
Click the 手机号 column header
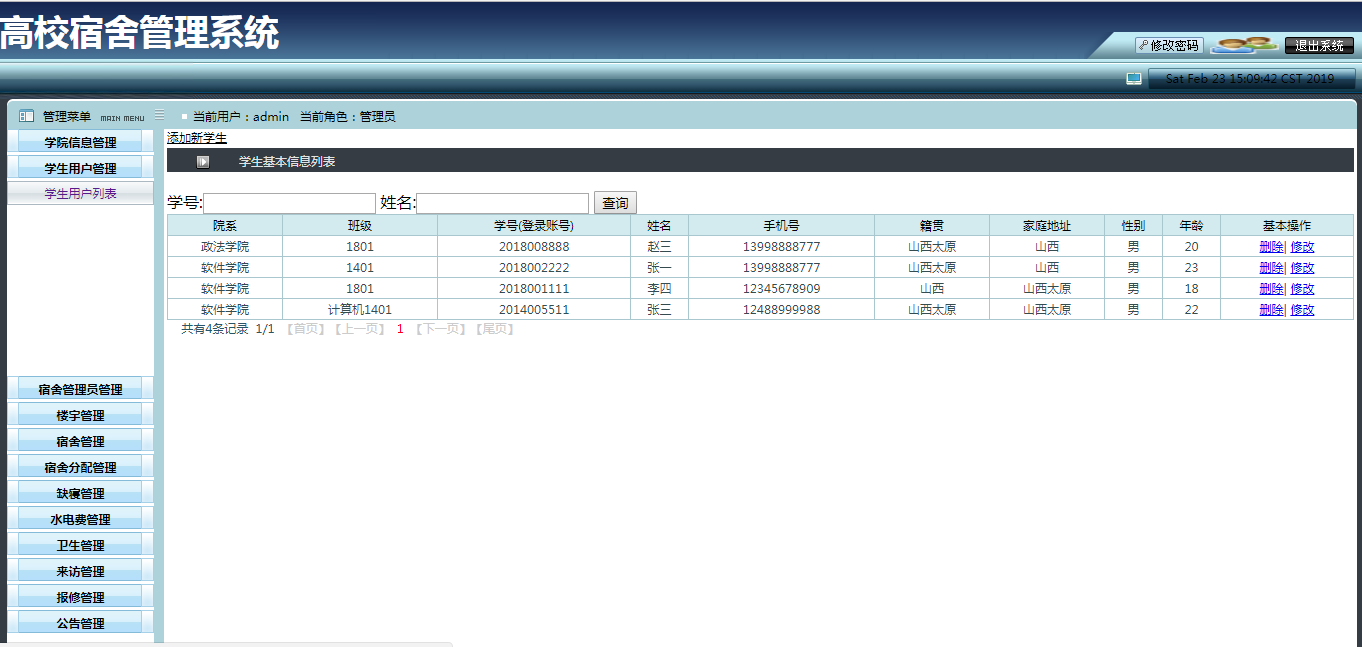tap(781, 225)
